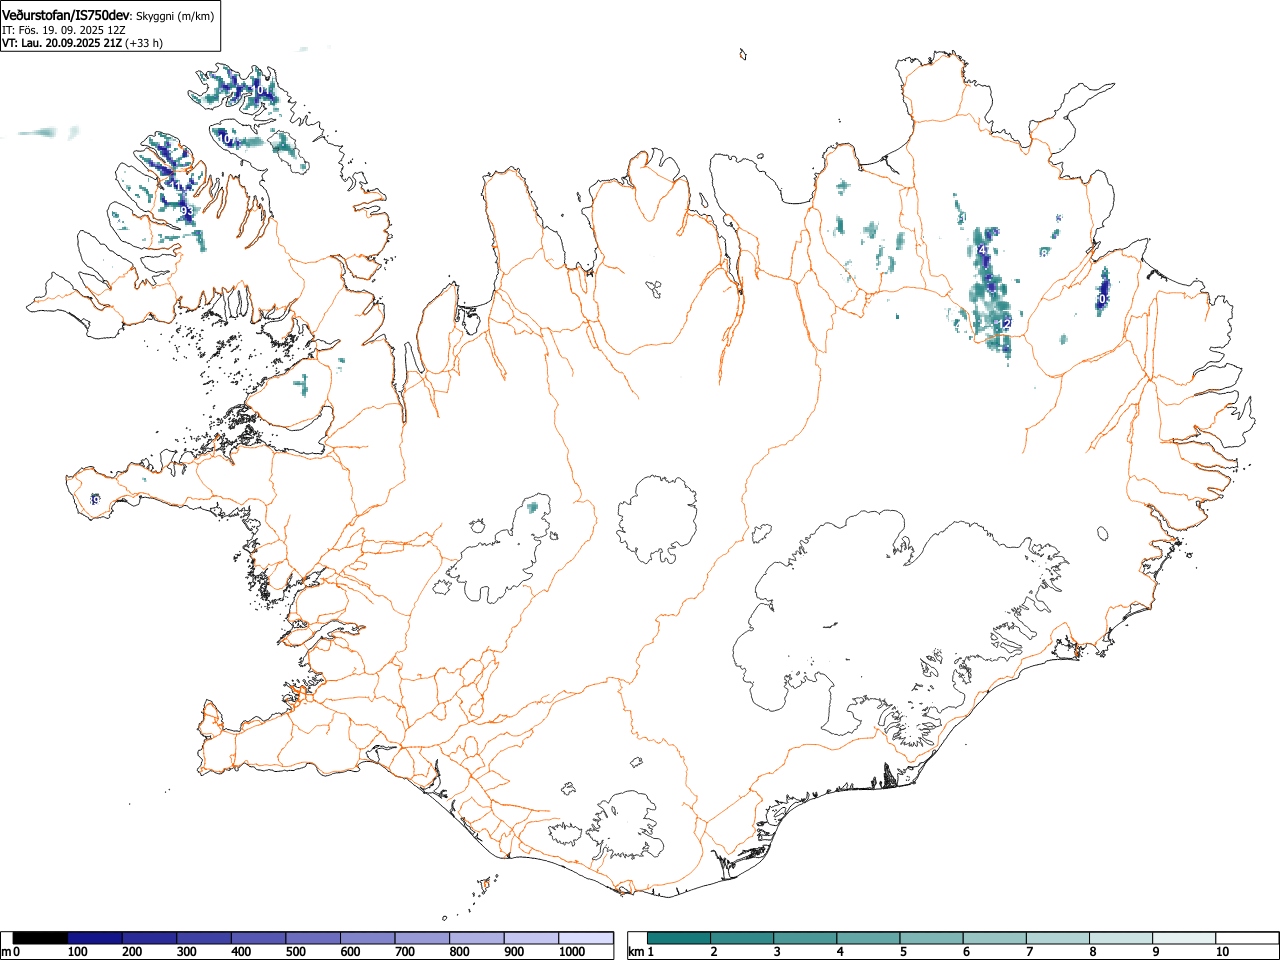Click the 200–300 m legend swatch

(150, 938)
